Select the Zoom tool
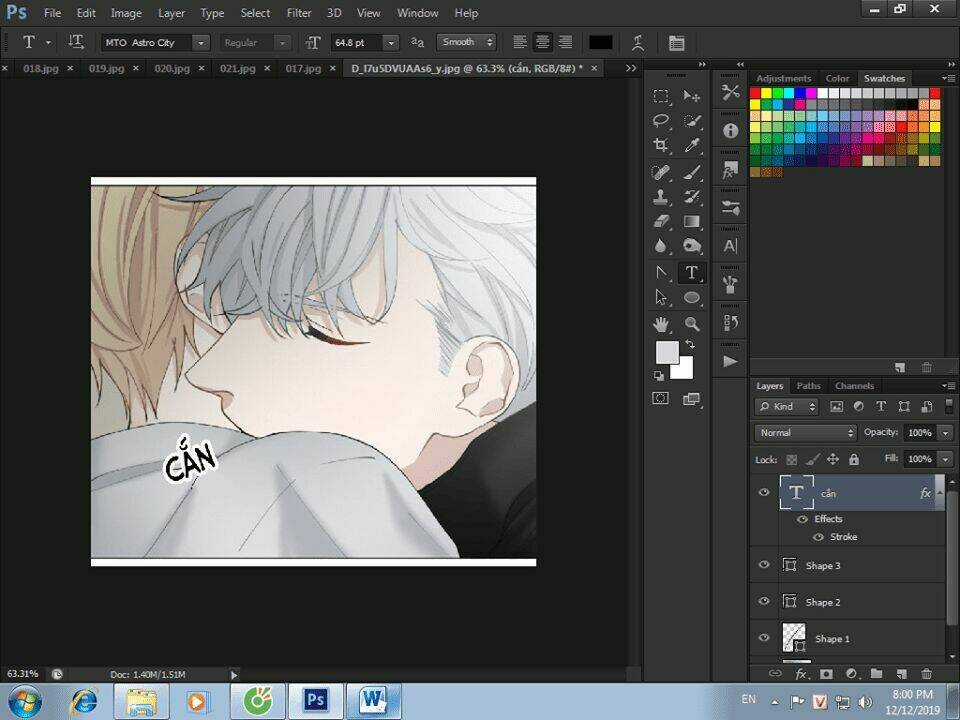This screenshot has height=720, width=960. point(692,322)
